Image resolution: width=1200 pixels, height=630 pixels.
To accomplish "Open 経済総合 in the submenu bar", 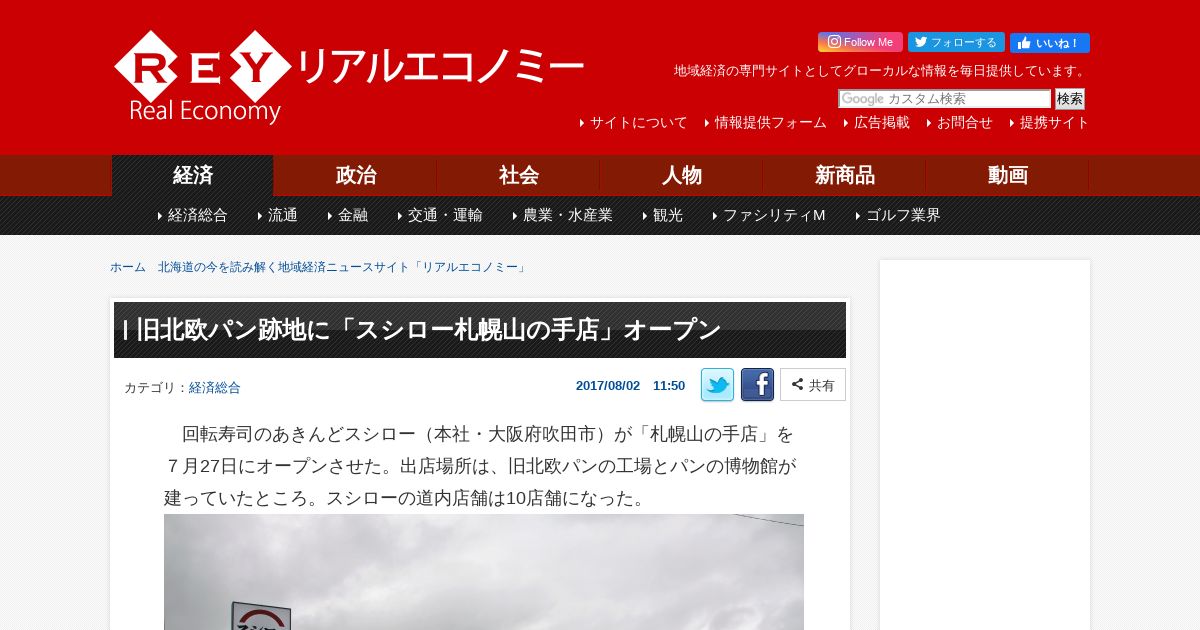I will click(197, 215).
